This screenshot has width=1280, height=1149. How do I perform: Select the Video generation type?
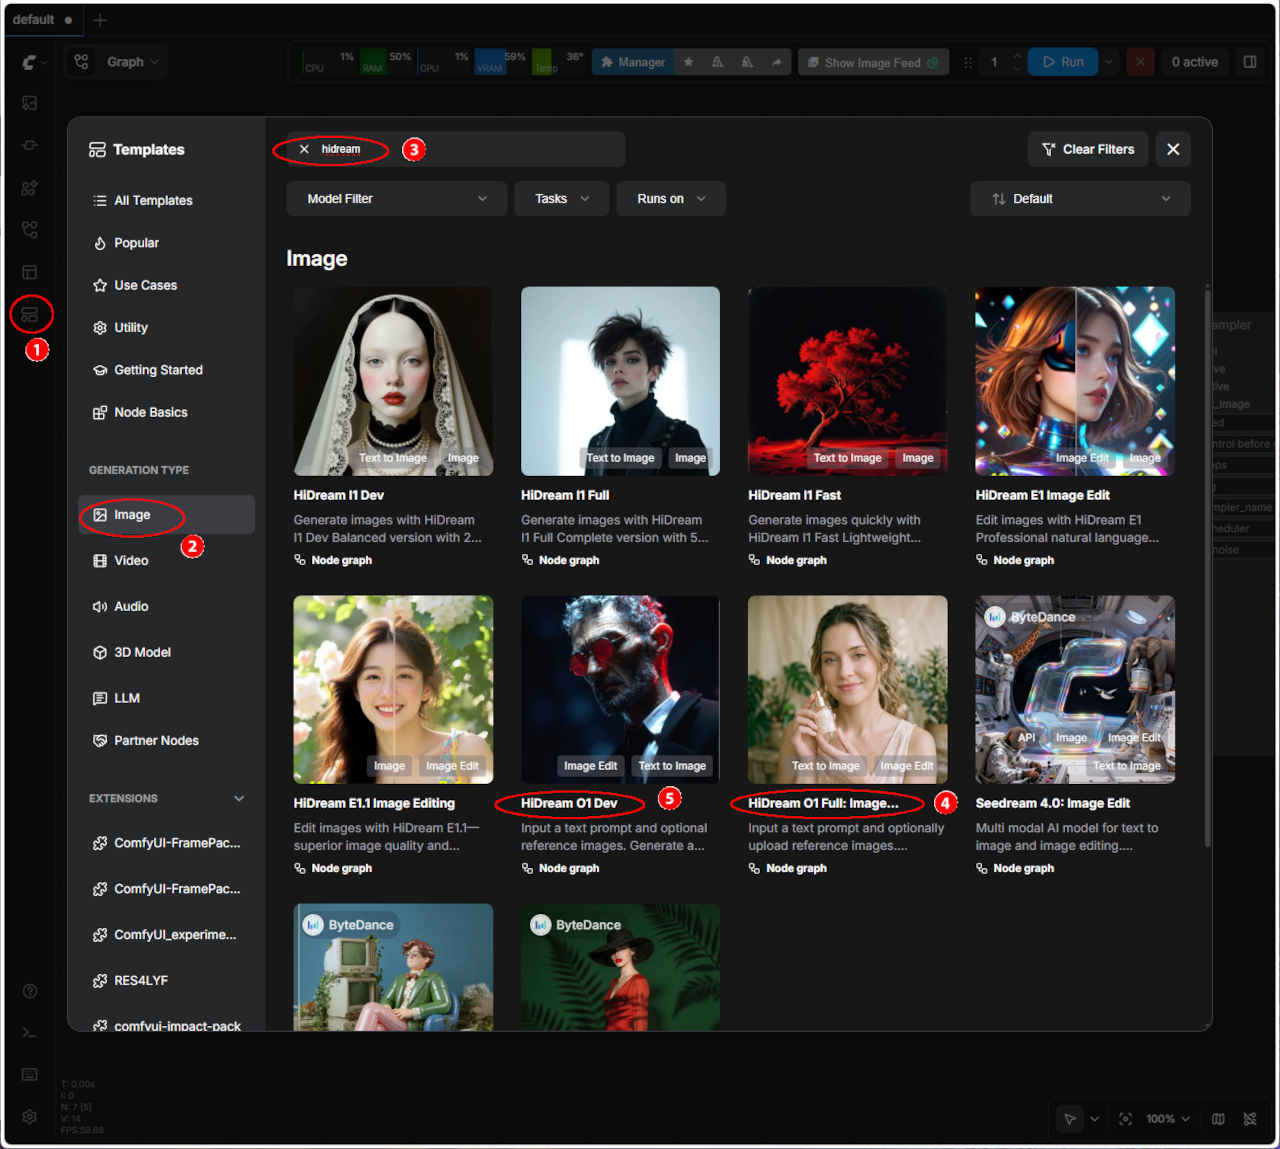(166, 561)
